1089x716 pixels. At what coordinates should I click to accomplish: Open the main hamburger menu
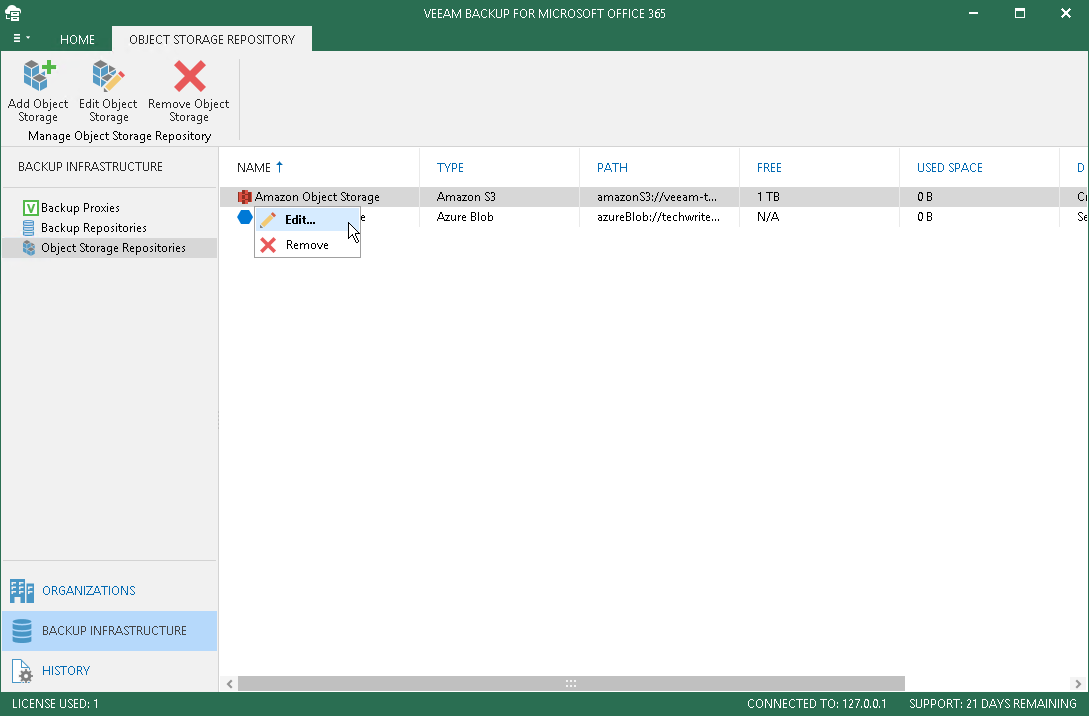[21, 38]
